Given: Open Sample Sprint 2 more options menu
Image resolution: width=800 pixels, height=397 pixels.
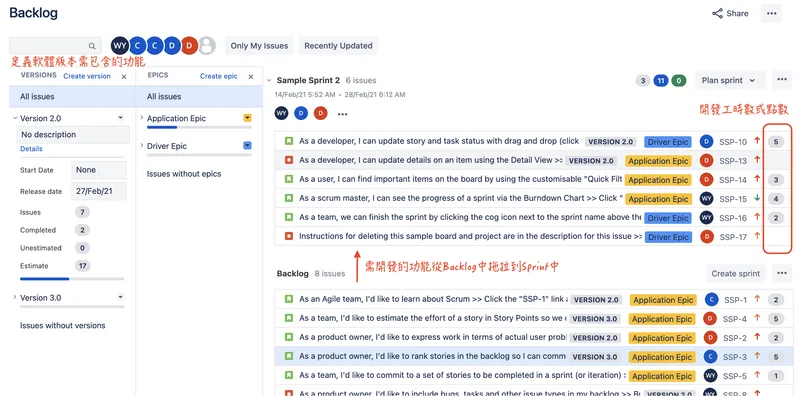Looking at the screenshot, I should click(782, 80).
